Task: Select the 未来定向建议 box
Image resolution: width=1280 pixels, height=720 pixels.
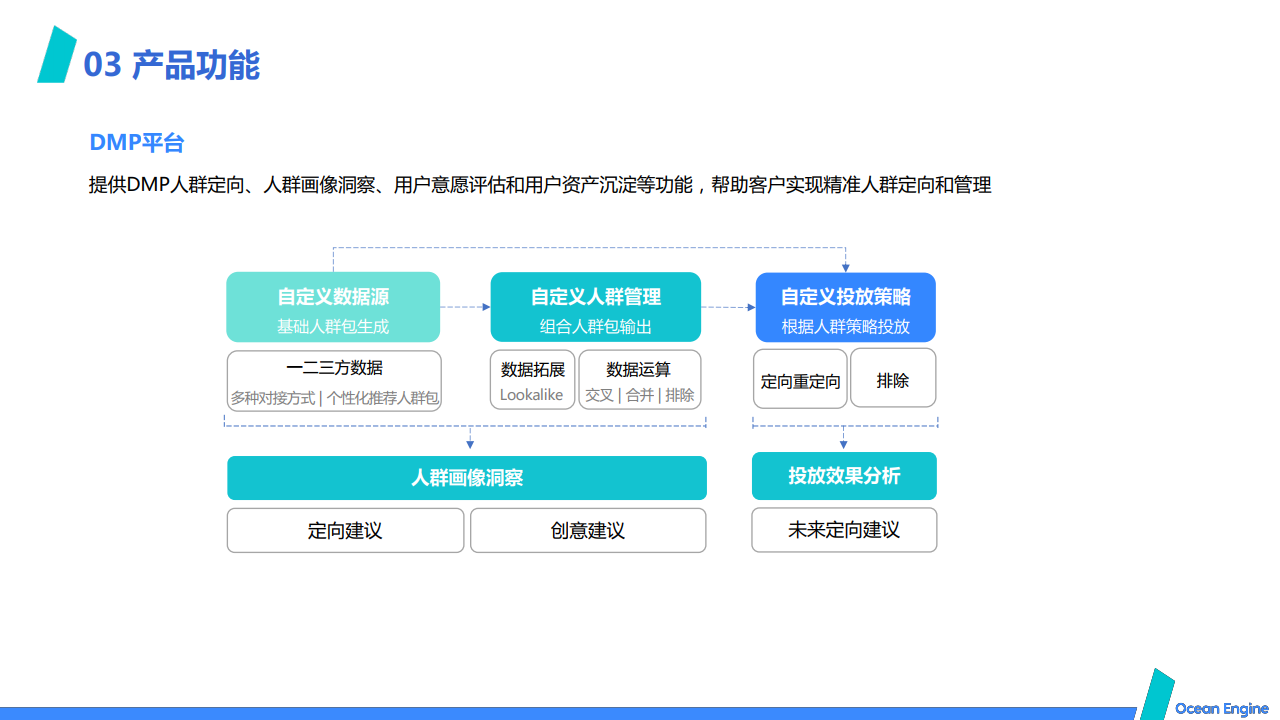Action: [x=844, y=530]
